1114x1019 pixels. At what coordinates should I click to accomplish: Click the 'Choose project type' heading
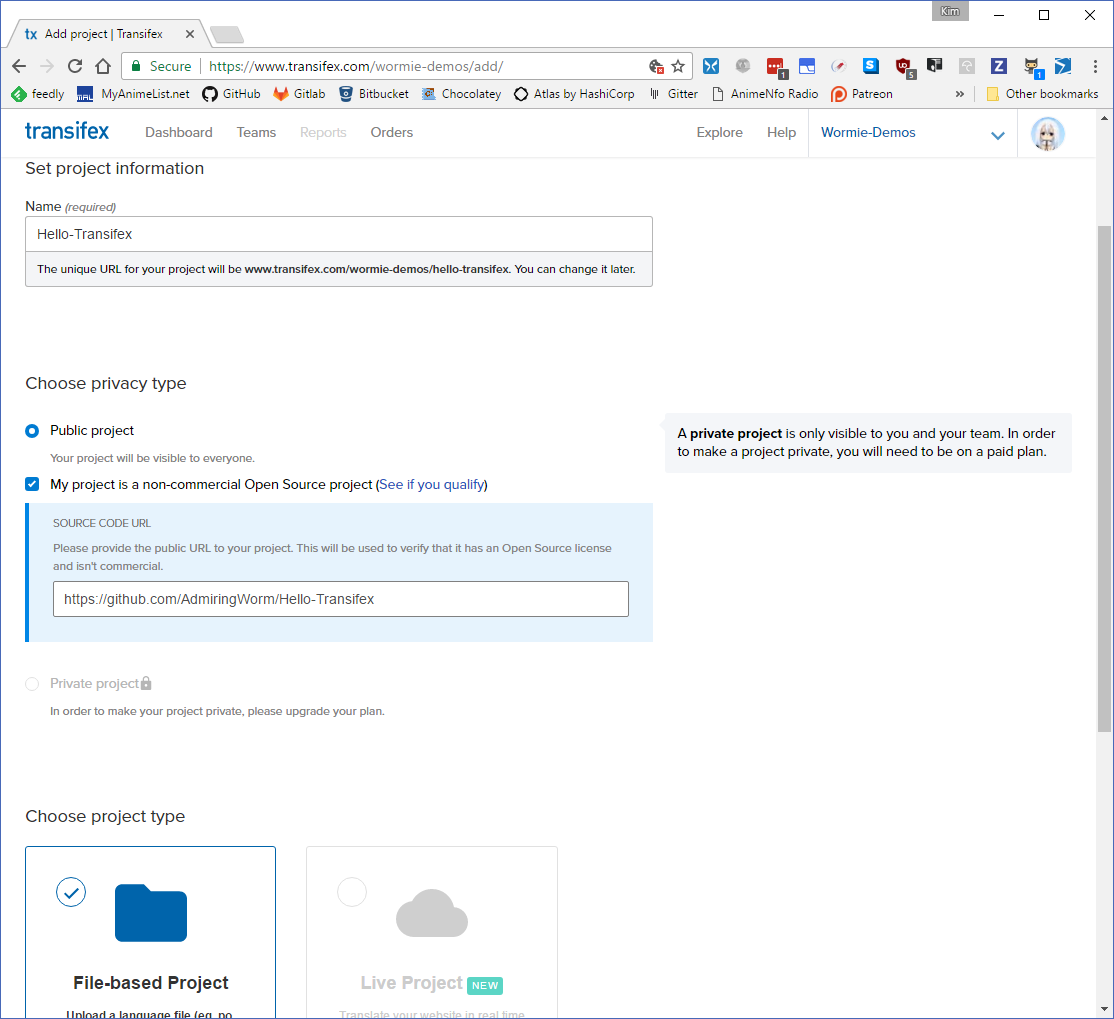tap(105, 816)
